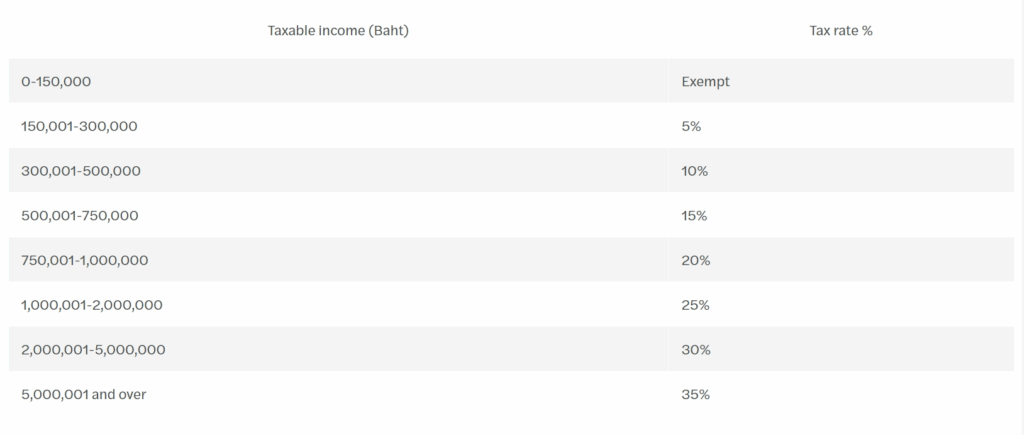Click the 25% tax rate cell
Screen dimensions: 1024x435
click(841, 305)
